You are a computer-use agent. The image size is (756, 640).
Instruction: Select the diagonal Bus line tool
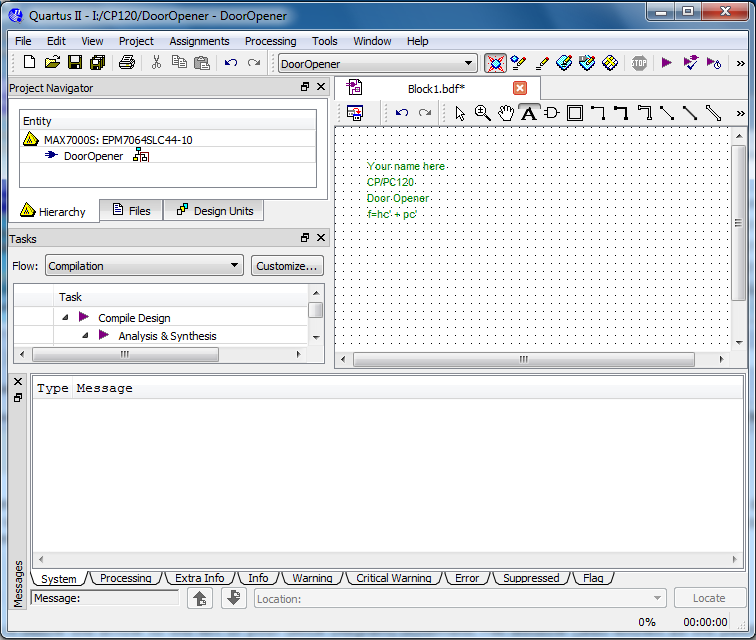[690, 113]
